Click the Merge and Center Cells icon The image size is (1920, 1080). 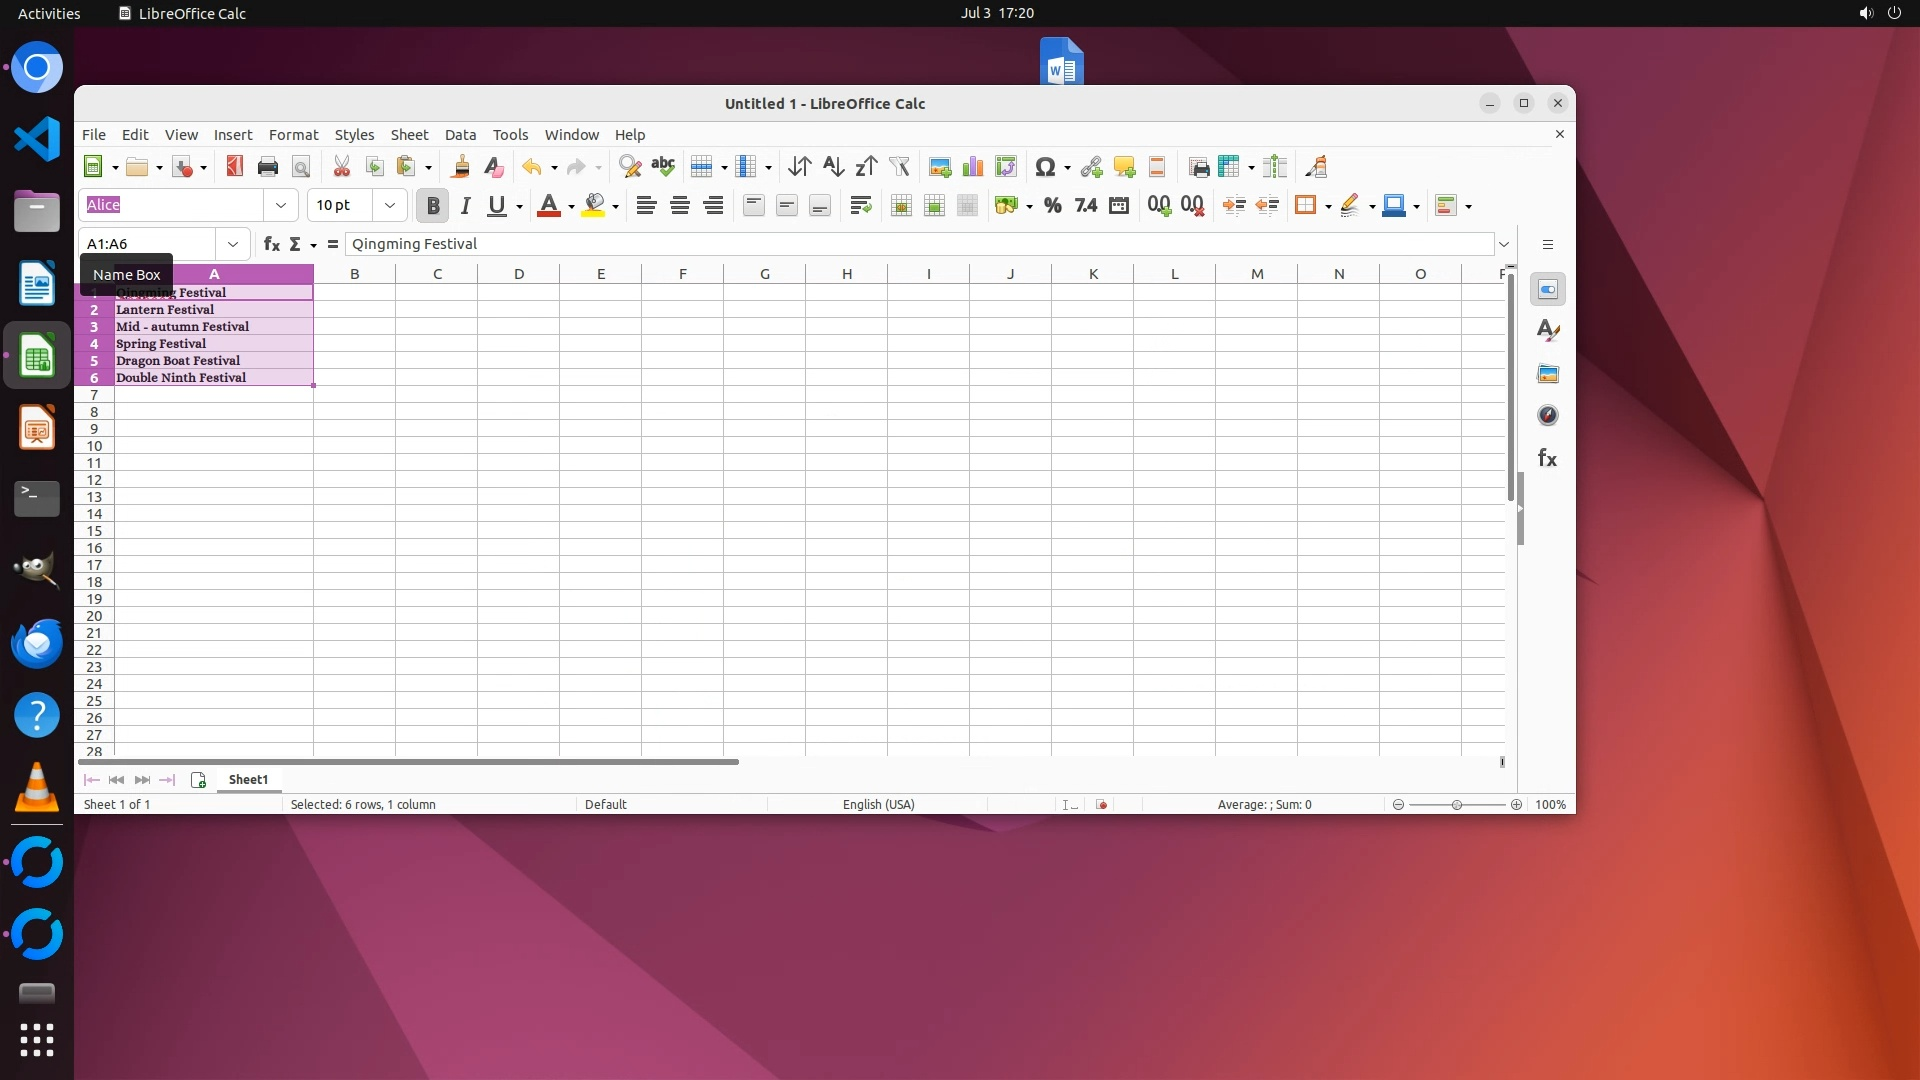(901, 205)
